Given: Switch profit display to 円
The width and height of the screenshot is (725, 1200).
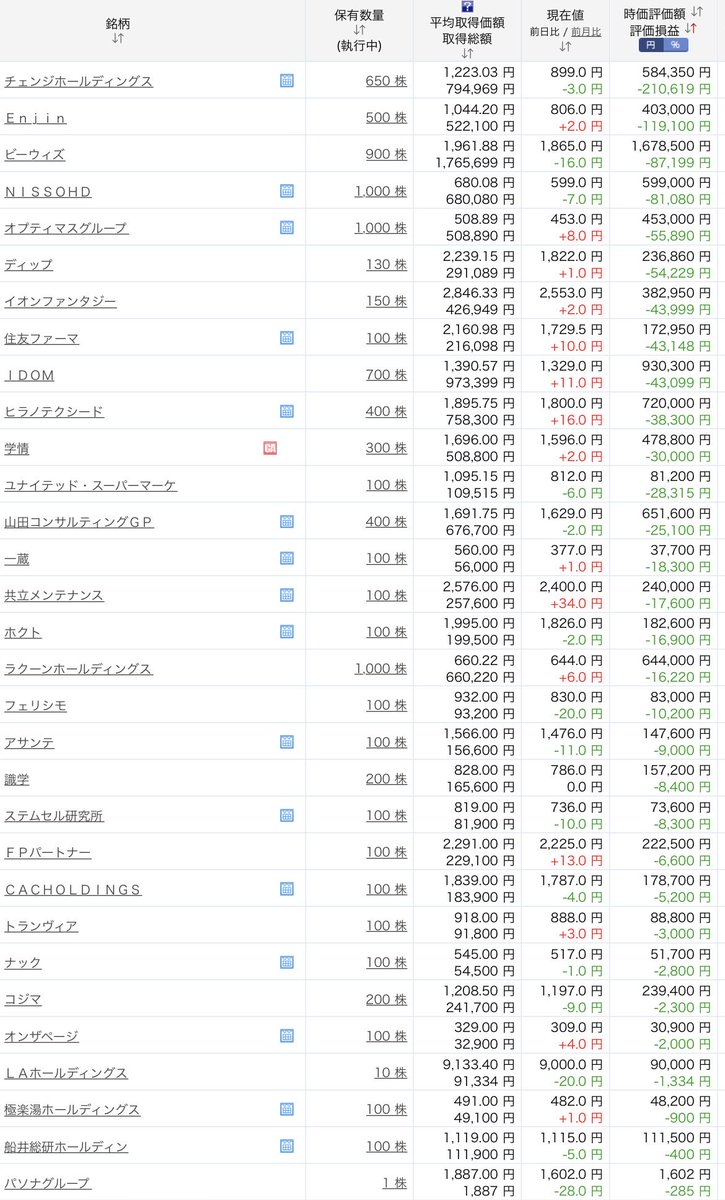Looking at the screenshot, I should (x=650, y=45).
